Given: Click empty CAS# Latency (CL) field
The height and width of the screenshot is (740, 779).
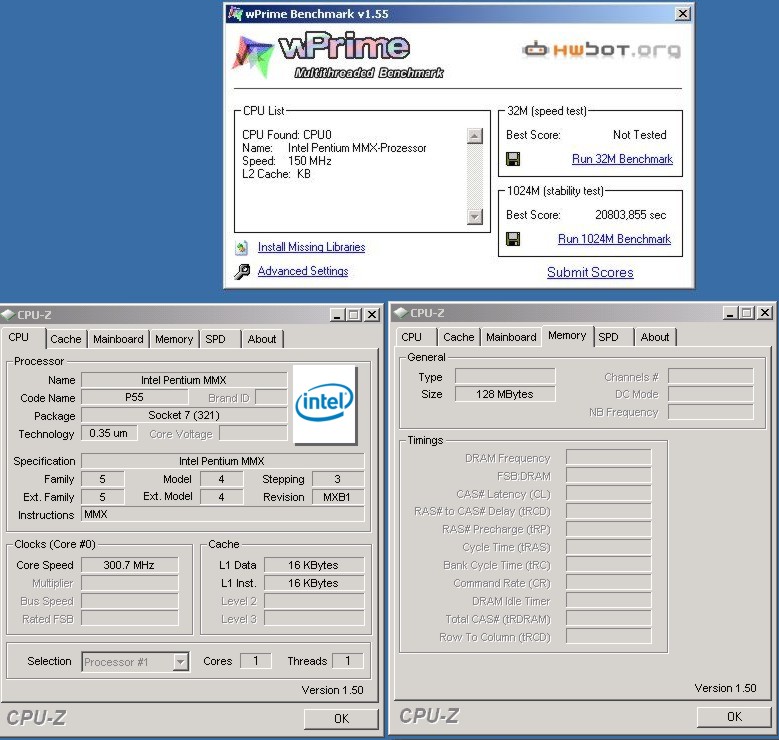Looking at the screenshot, I should click(609, 493).
